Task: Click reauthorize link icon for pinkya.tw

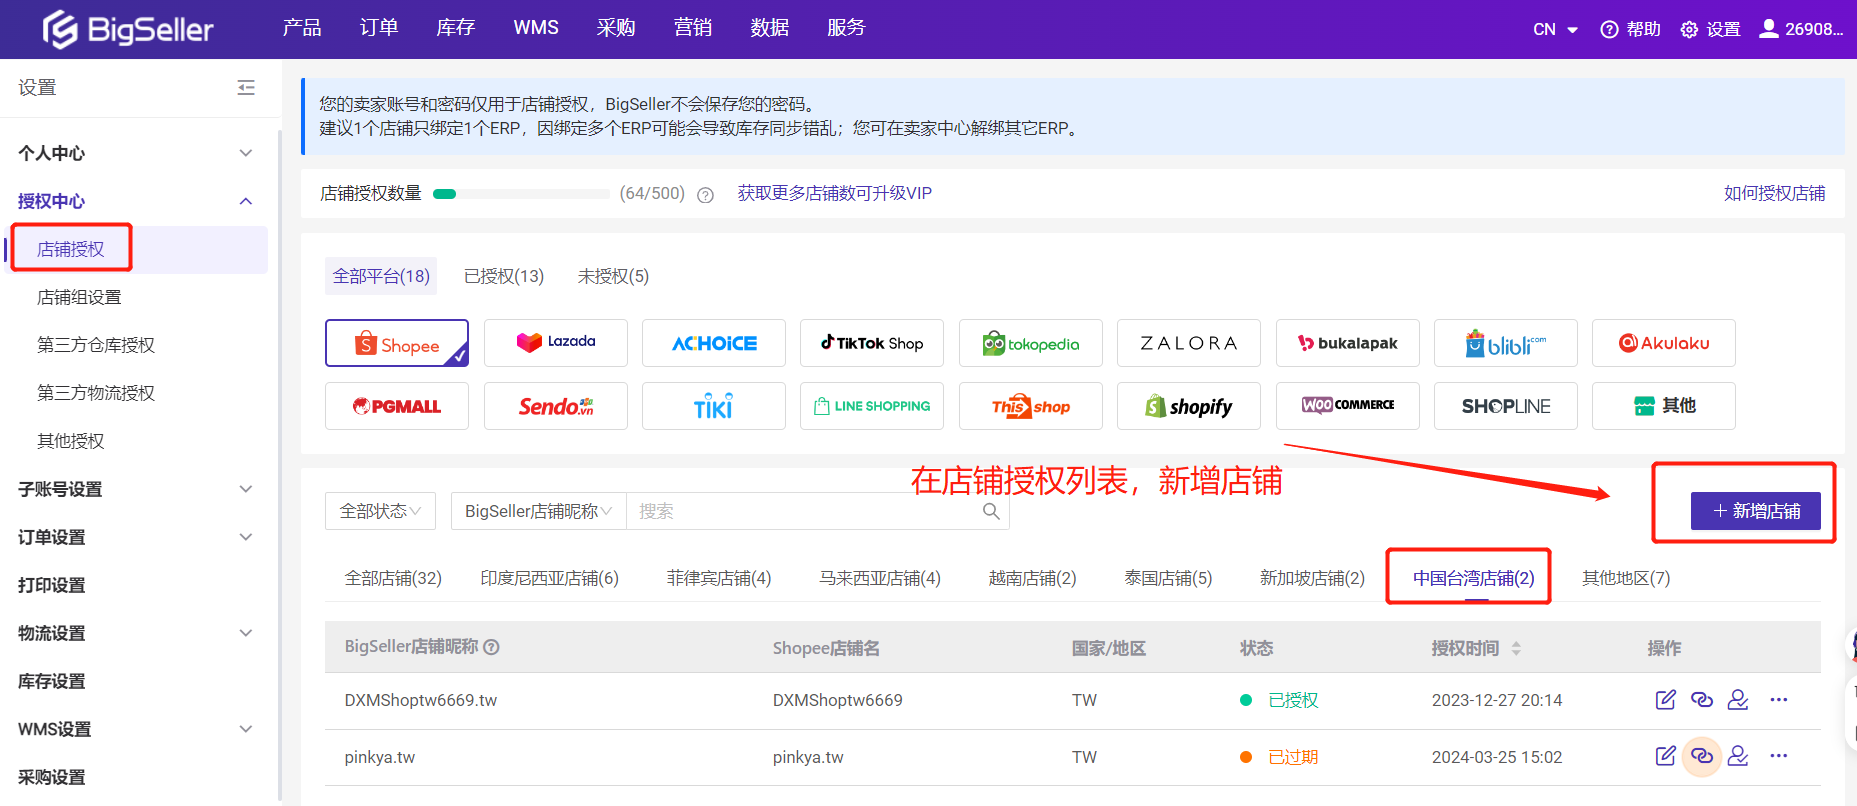Action: 1702,756
